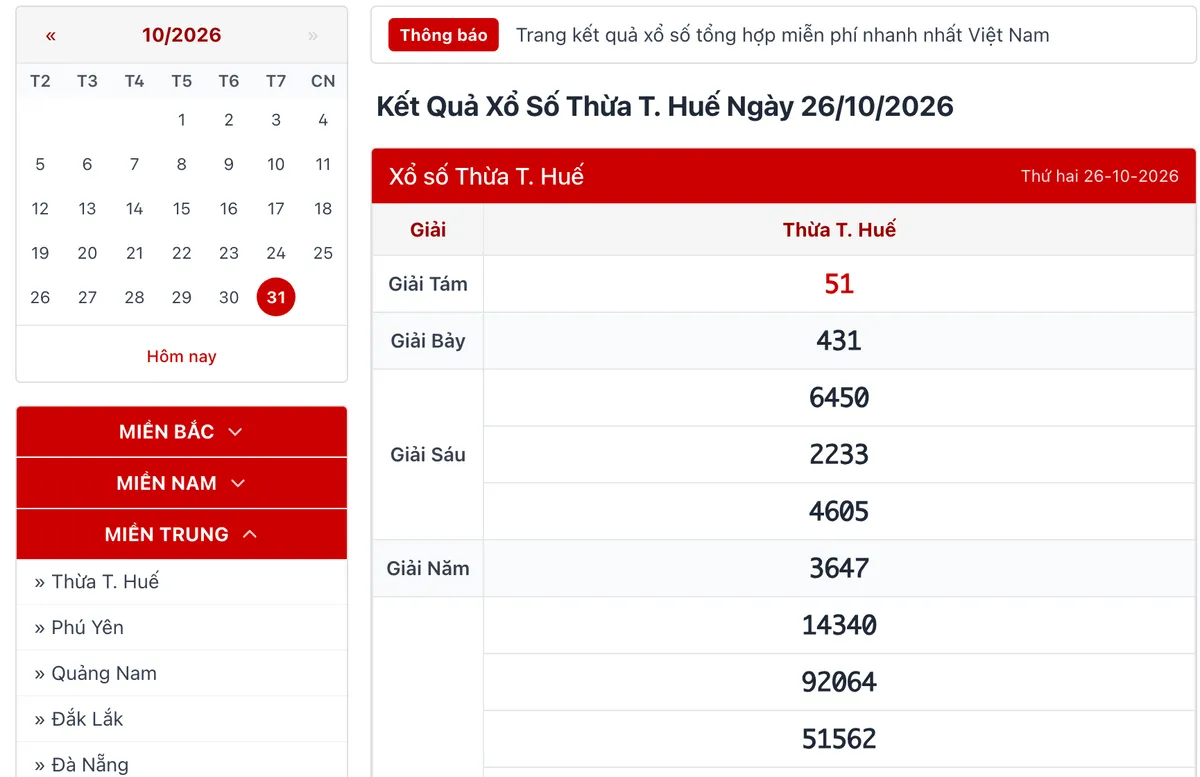
Task: Expand the MIỀN NAM region menu
Action: point(181,483)
